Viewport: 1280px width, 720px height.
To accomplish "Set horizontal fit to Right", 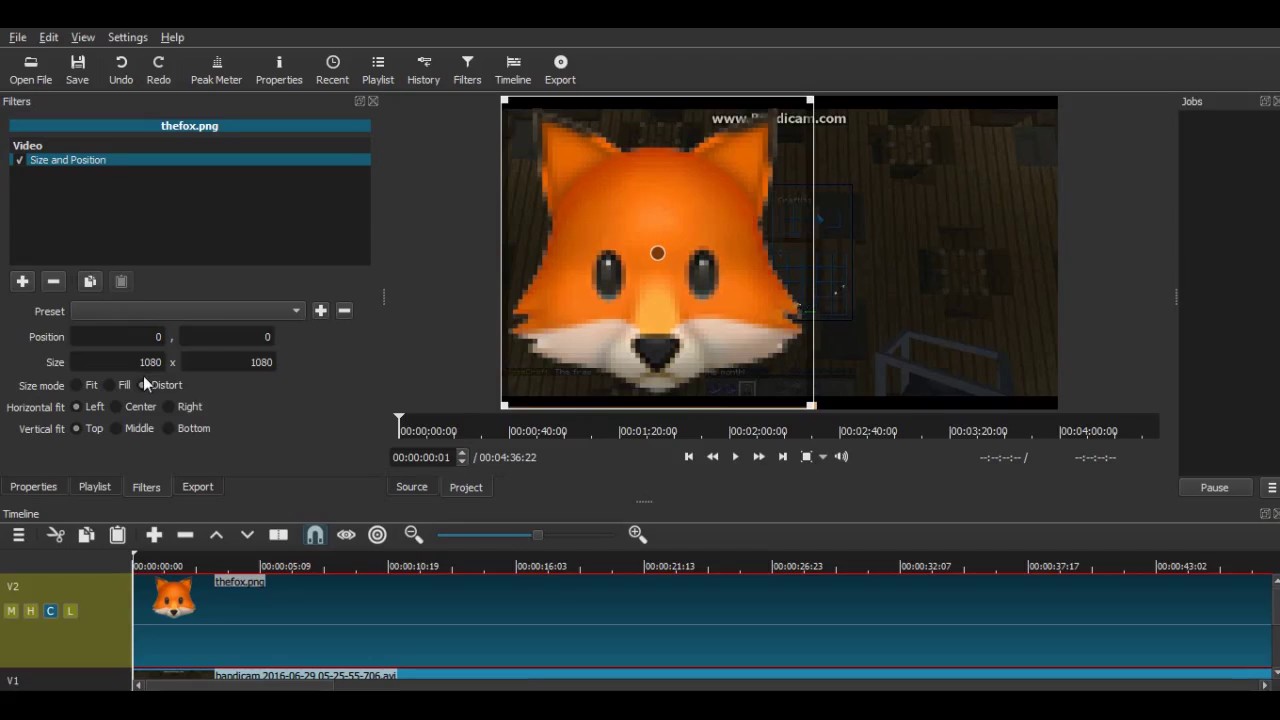I will (x=168, y=407).
